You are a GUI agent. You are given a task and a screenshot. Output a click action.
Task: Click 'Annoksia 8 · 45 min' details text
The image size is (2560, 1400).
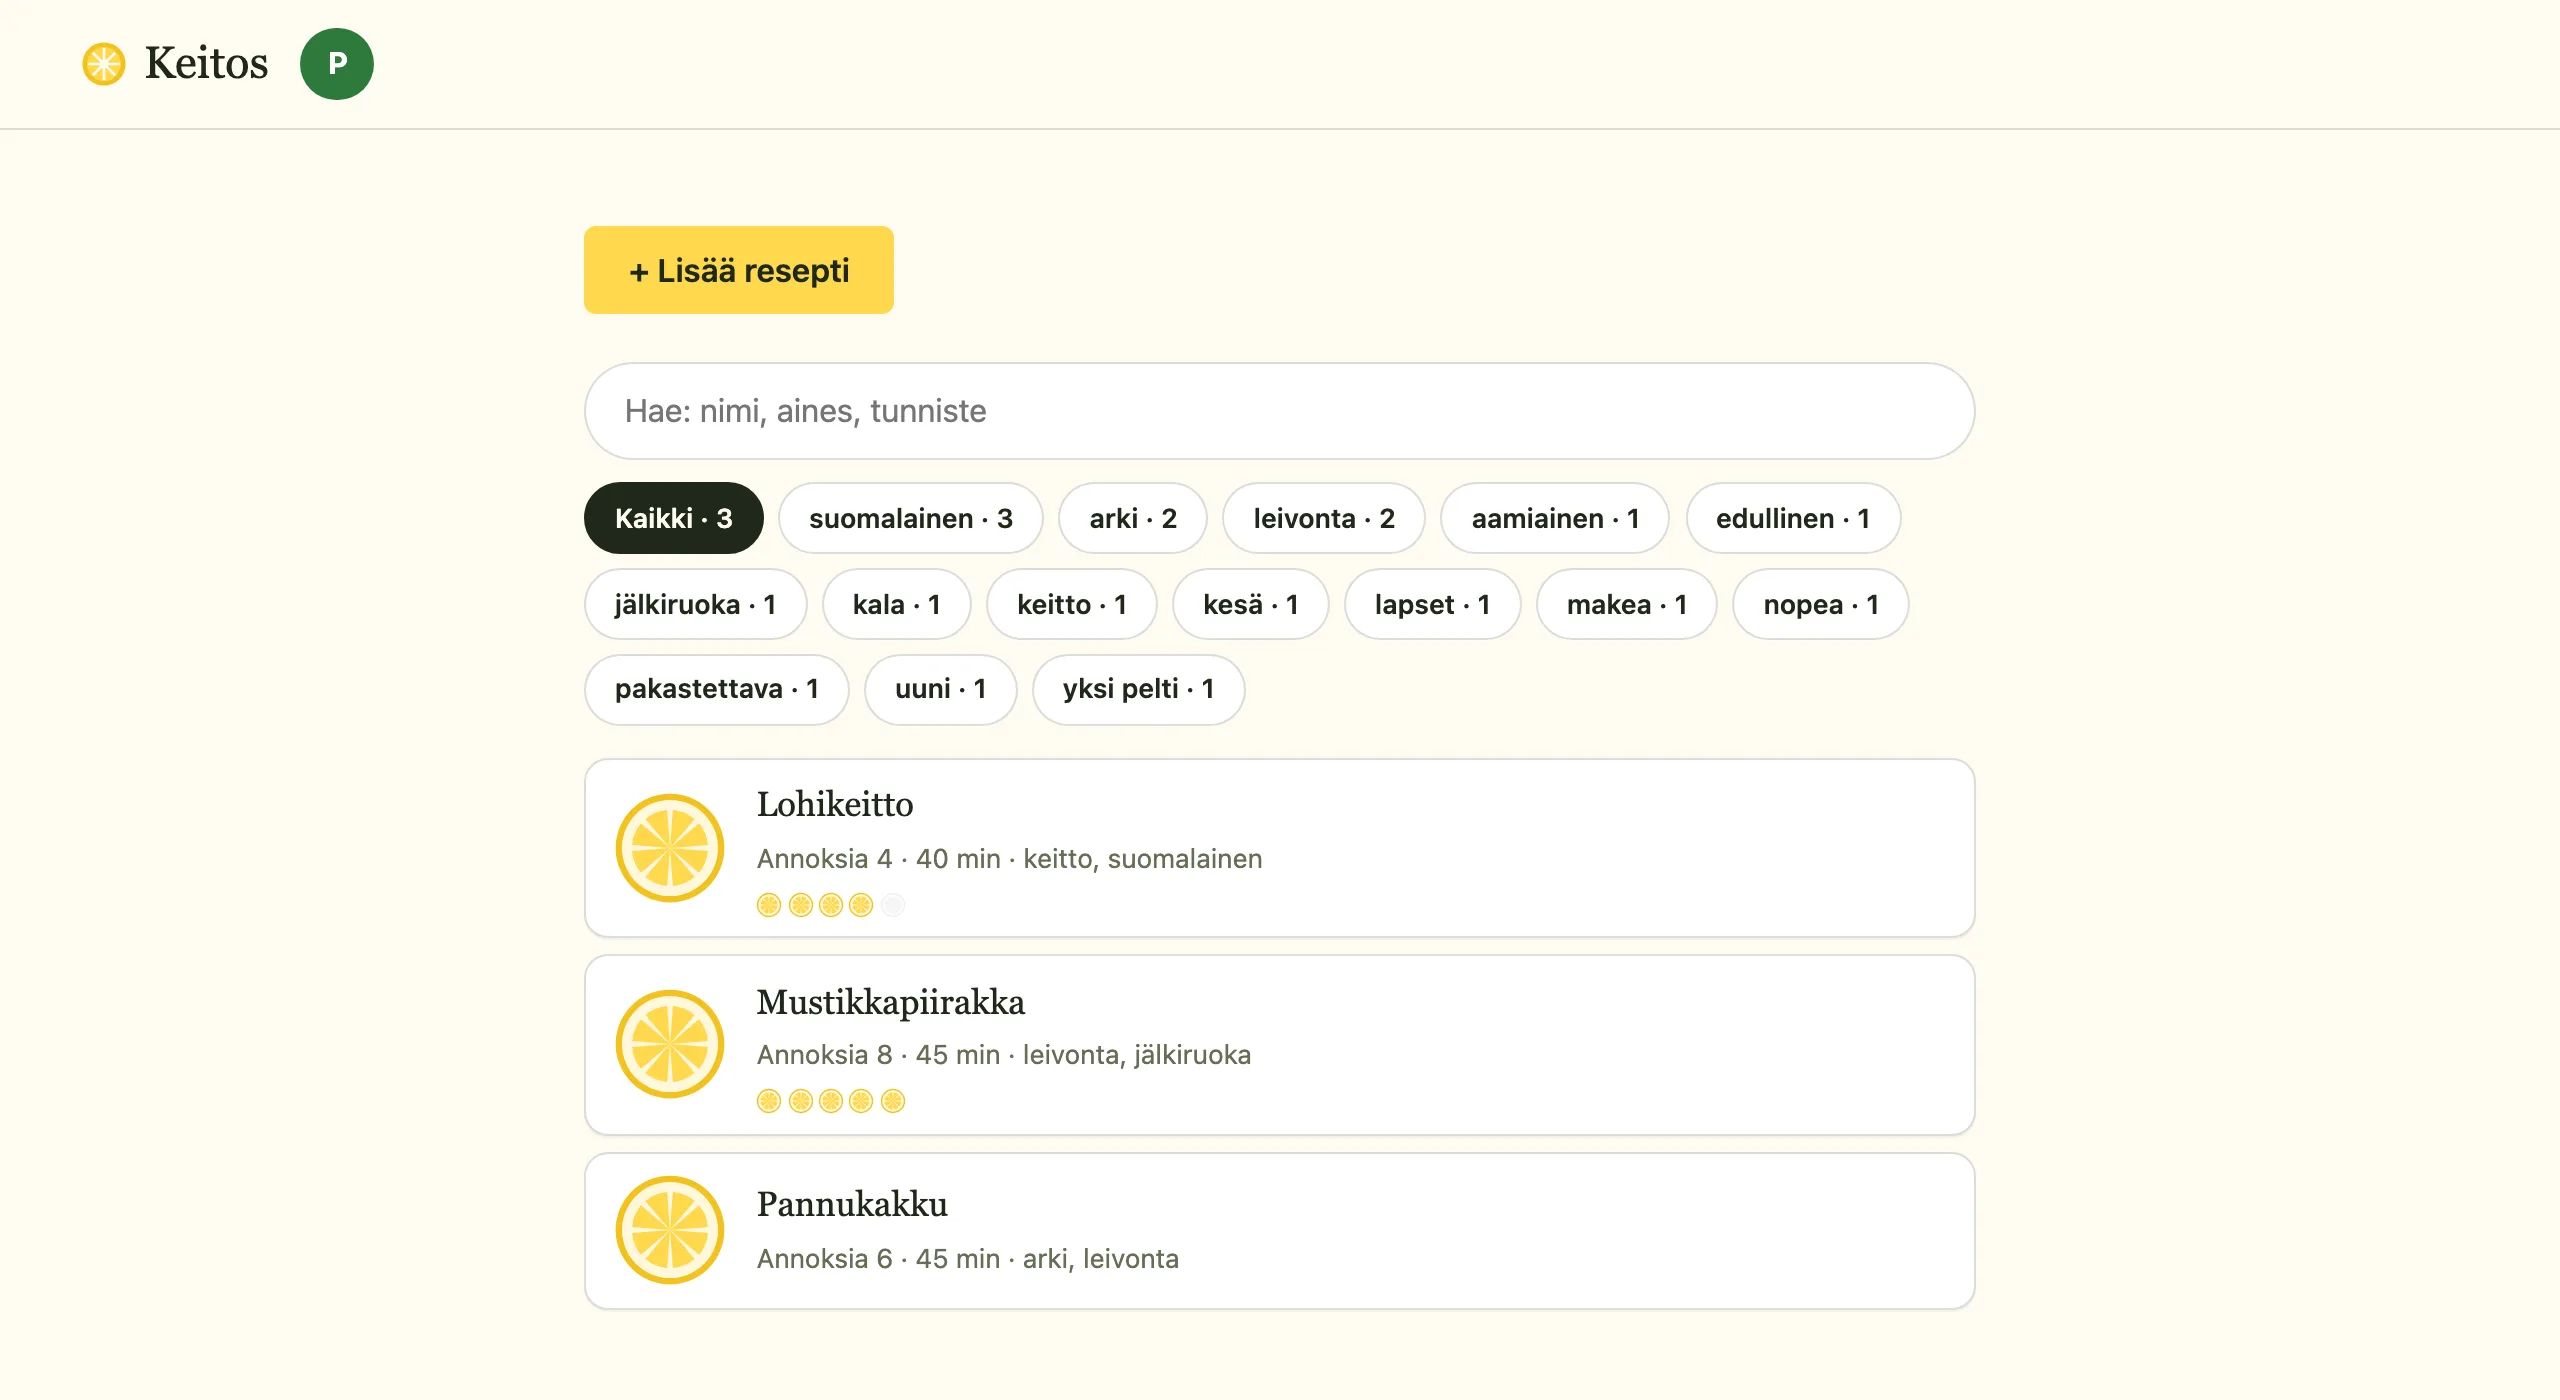[879, 1055]
